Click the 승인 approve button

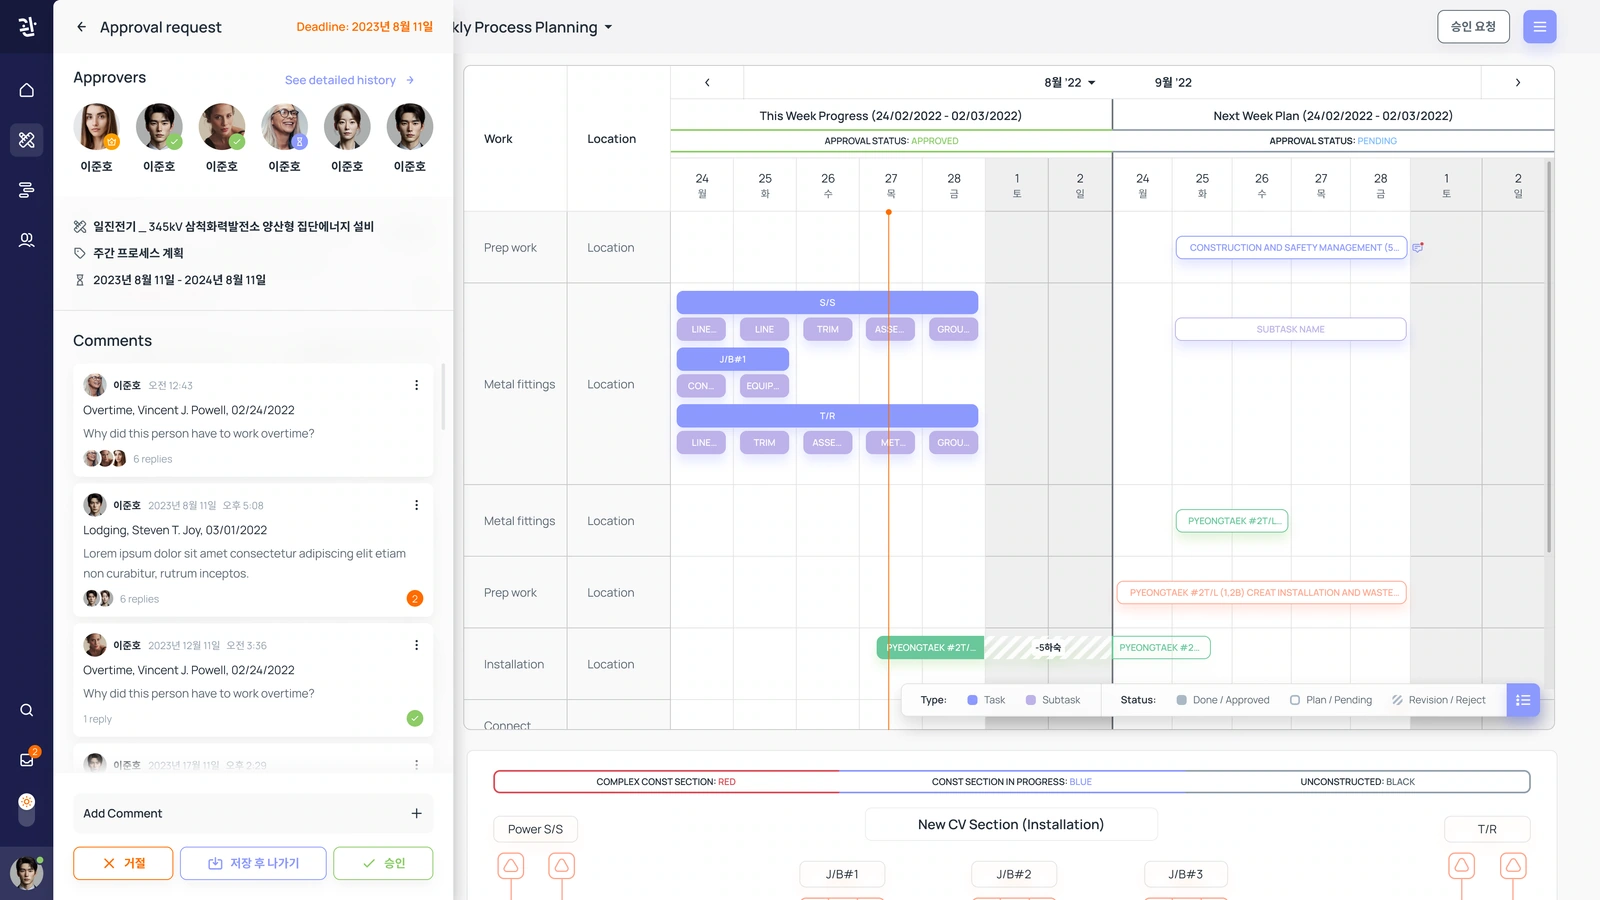[x=384, y=863]
